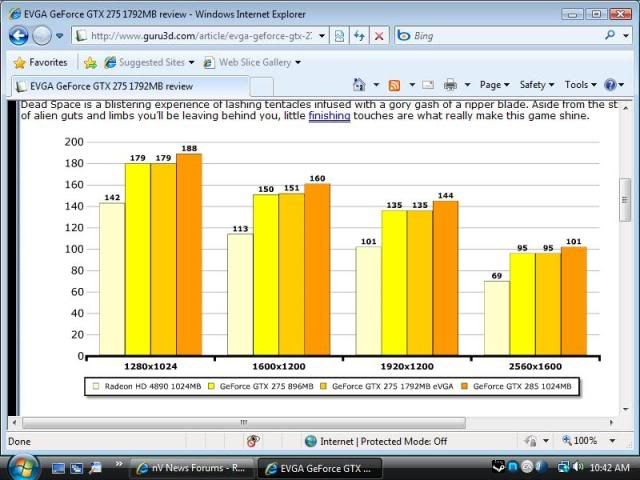The width and height of the screenshot is (640, 480).
Task: Click the Refresh arrows icon
Action: click(x=359, y=36)
